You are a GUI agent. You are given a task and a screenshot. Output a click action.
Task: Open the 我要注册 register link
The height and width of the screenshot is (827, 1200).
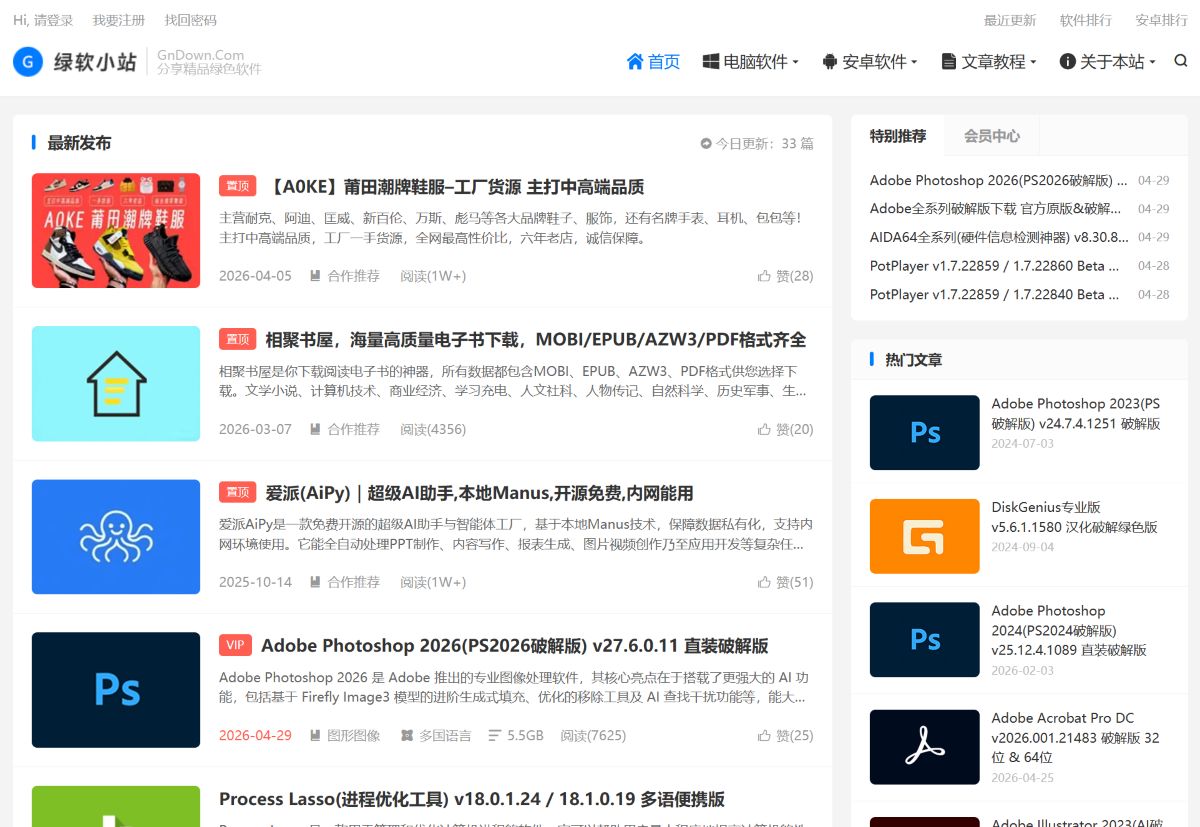[118, 20]
